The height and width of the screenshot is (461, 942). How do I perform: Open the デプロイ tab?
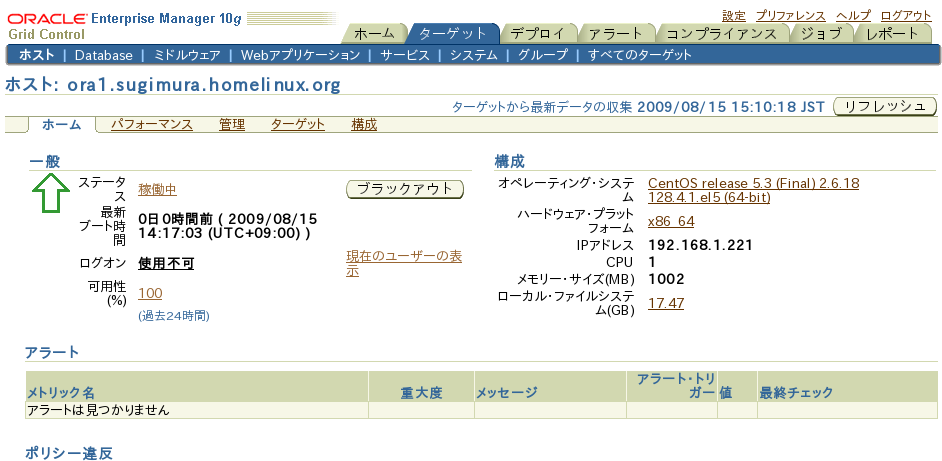pos(538,34)
